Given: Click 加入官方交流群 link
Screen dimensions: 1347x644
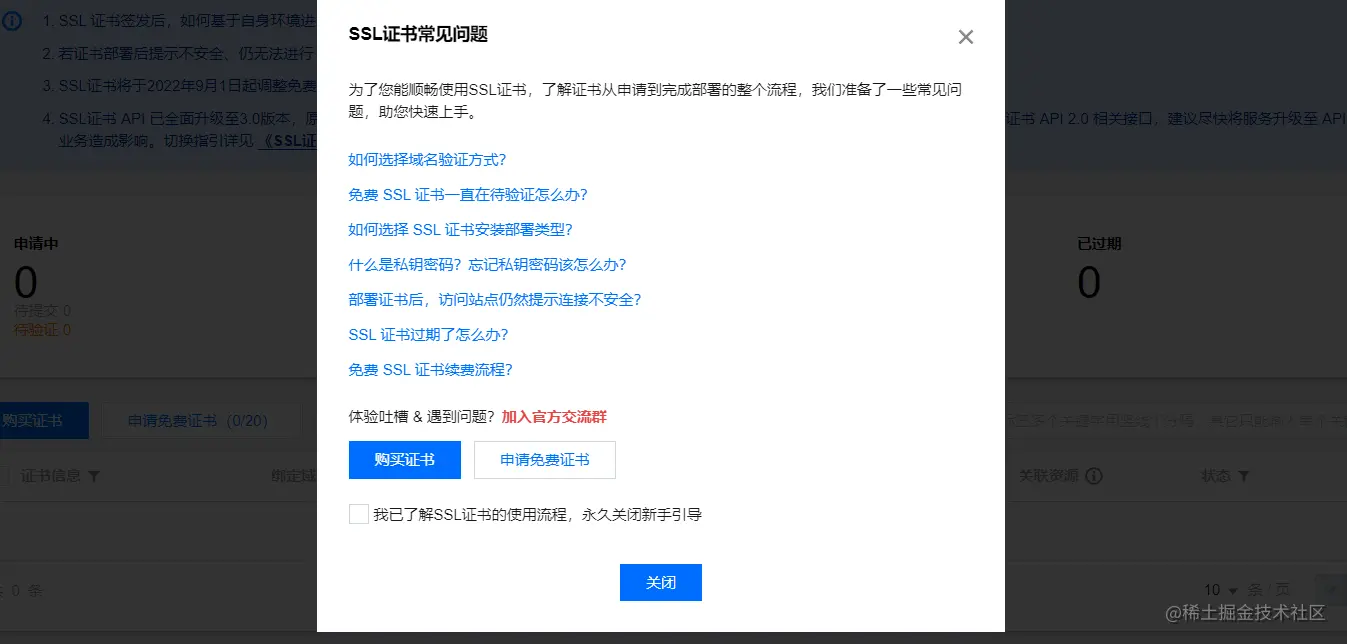Looking at the screenshot, I should pyautogui.click(x=554, y=417).
